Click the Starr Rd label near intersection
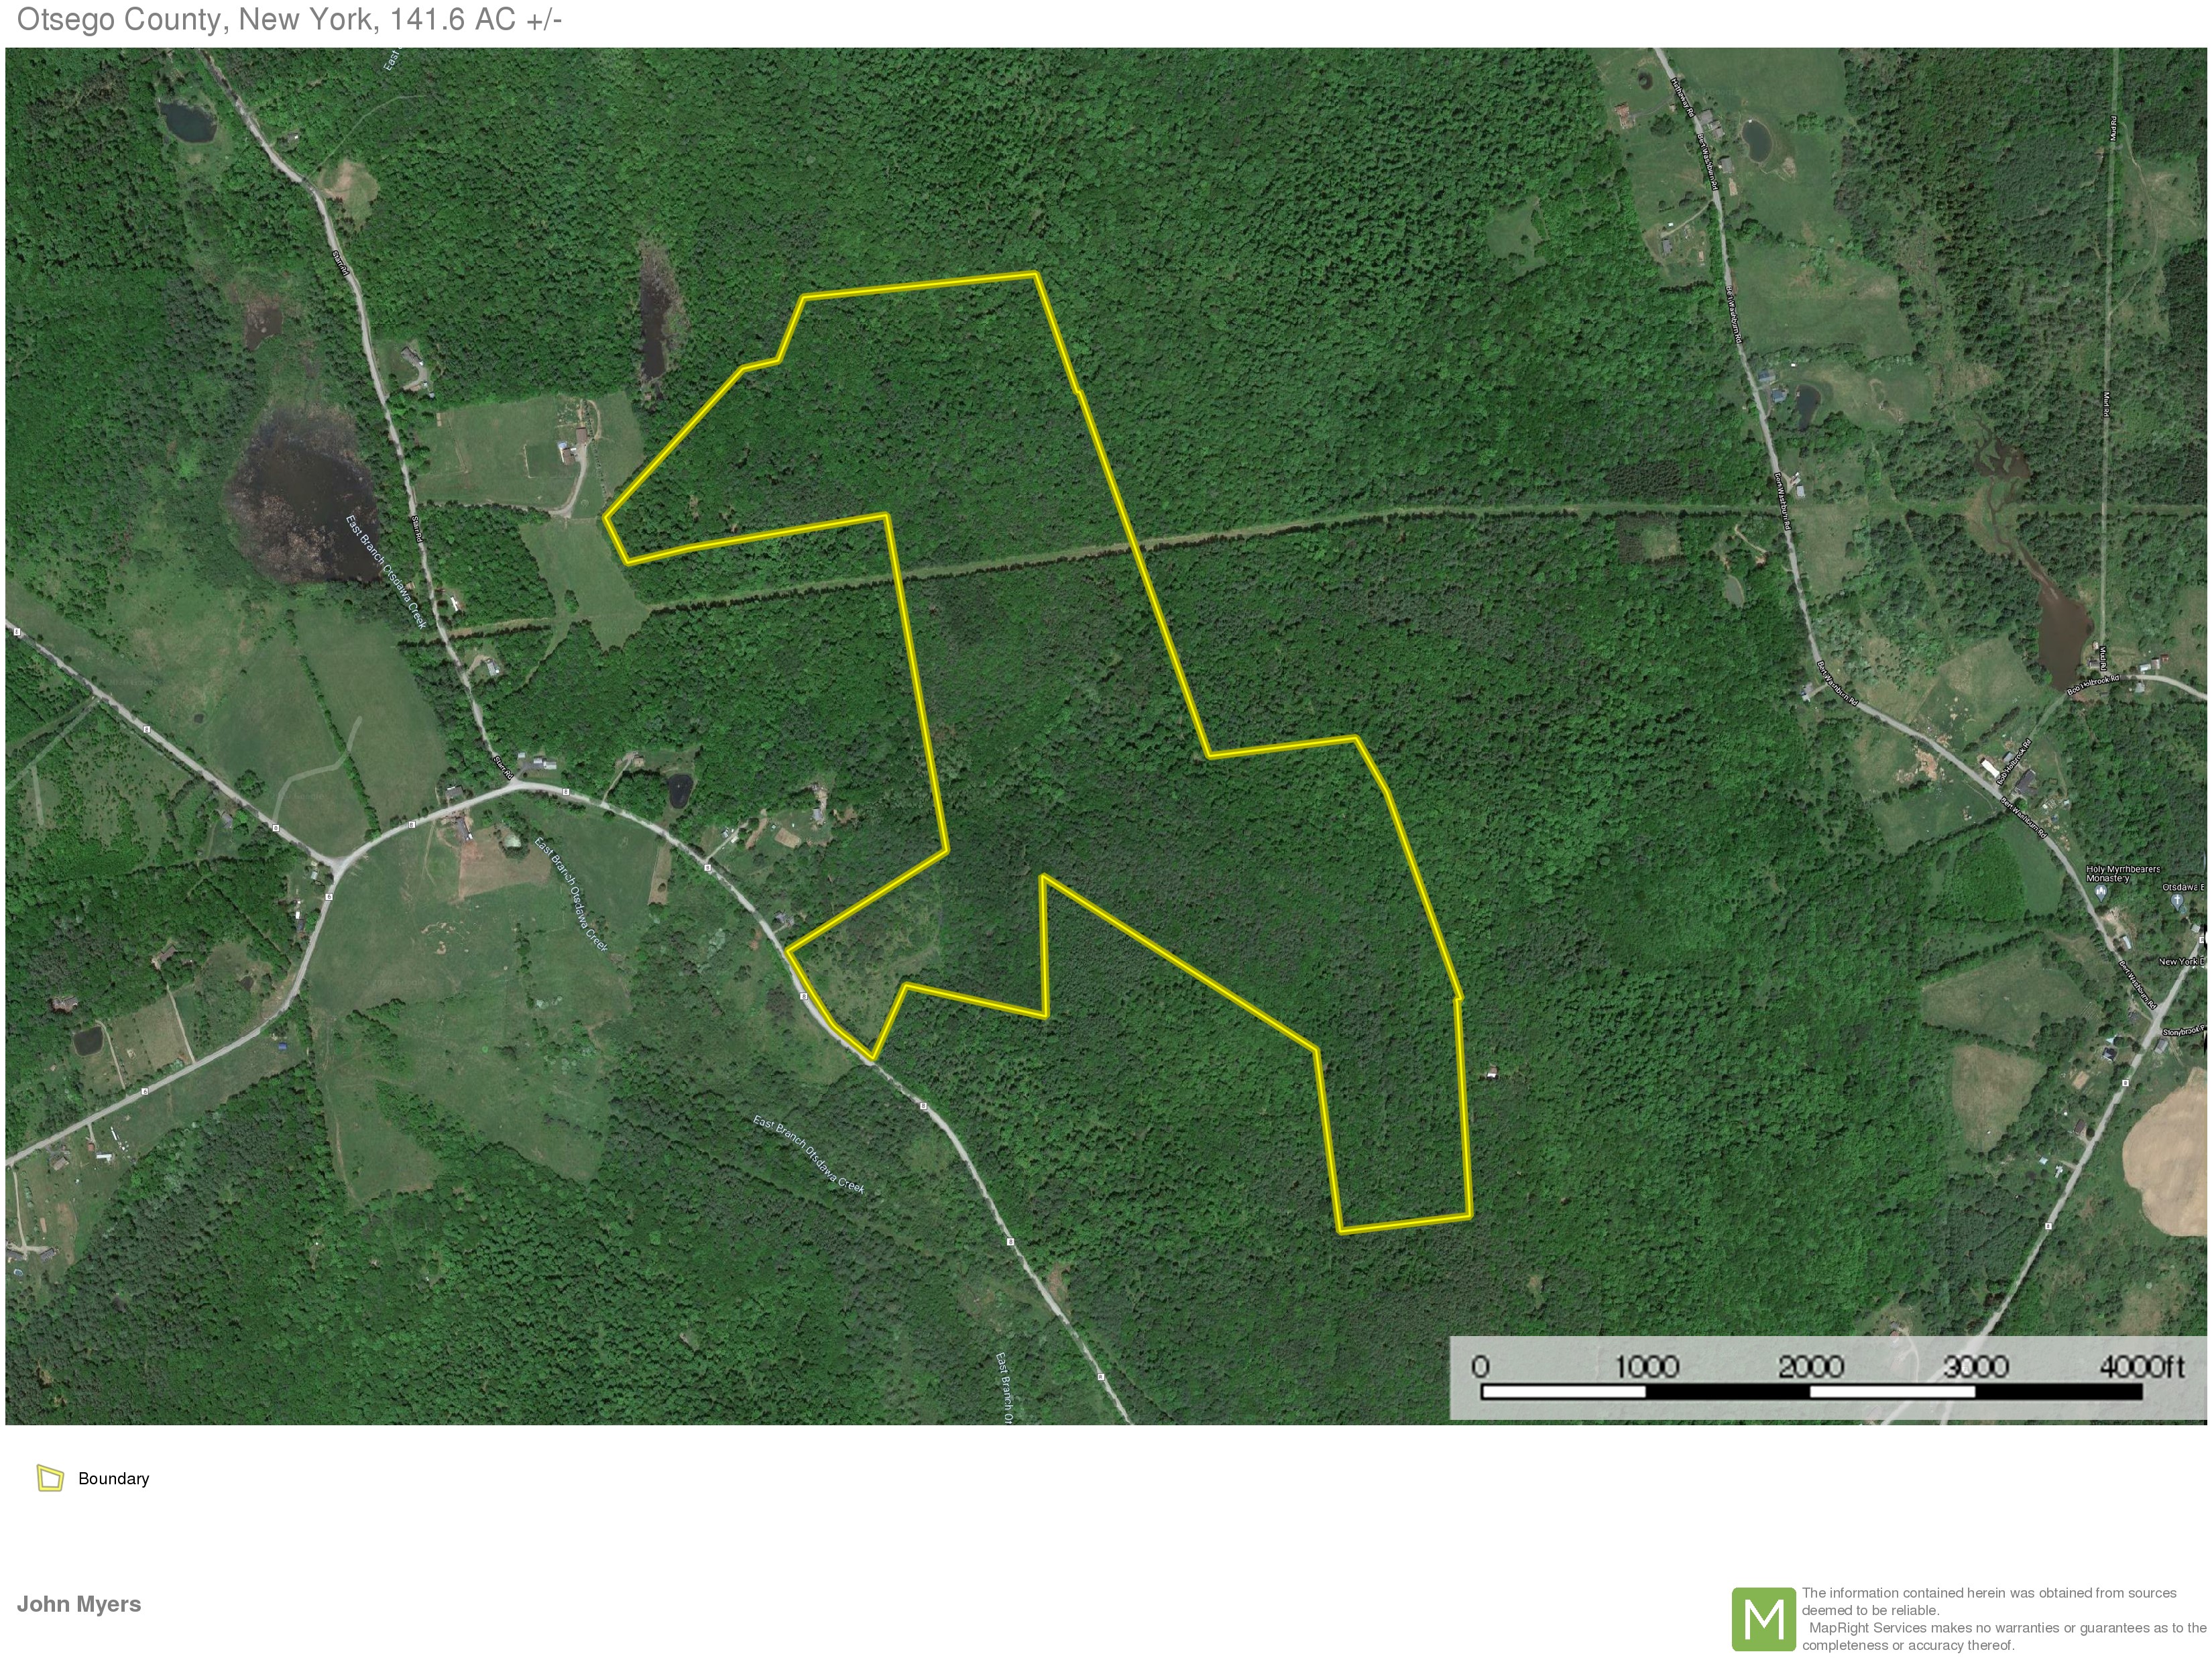This screenshot has height=1660, width=2212. click(x=503, y=769)
